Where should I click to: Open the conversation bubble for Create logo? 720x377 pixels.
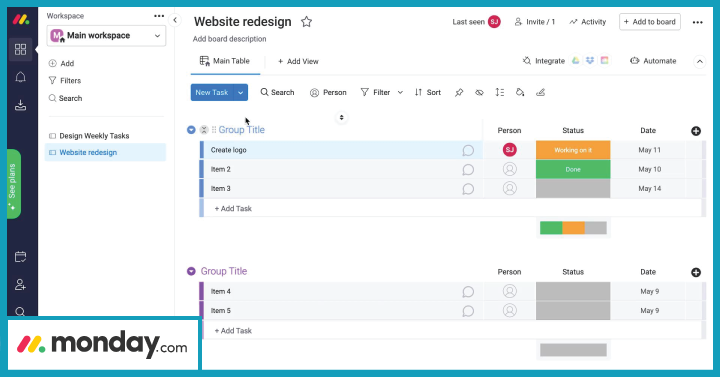point(468,150)
